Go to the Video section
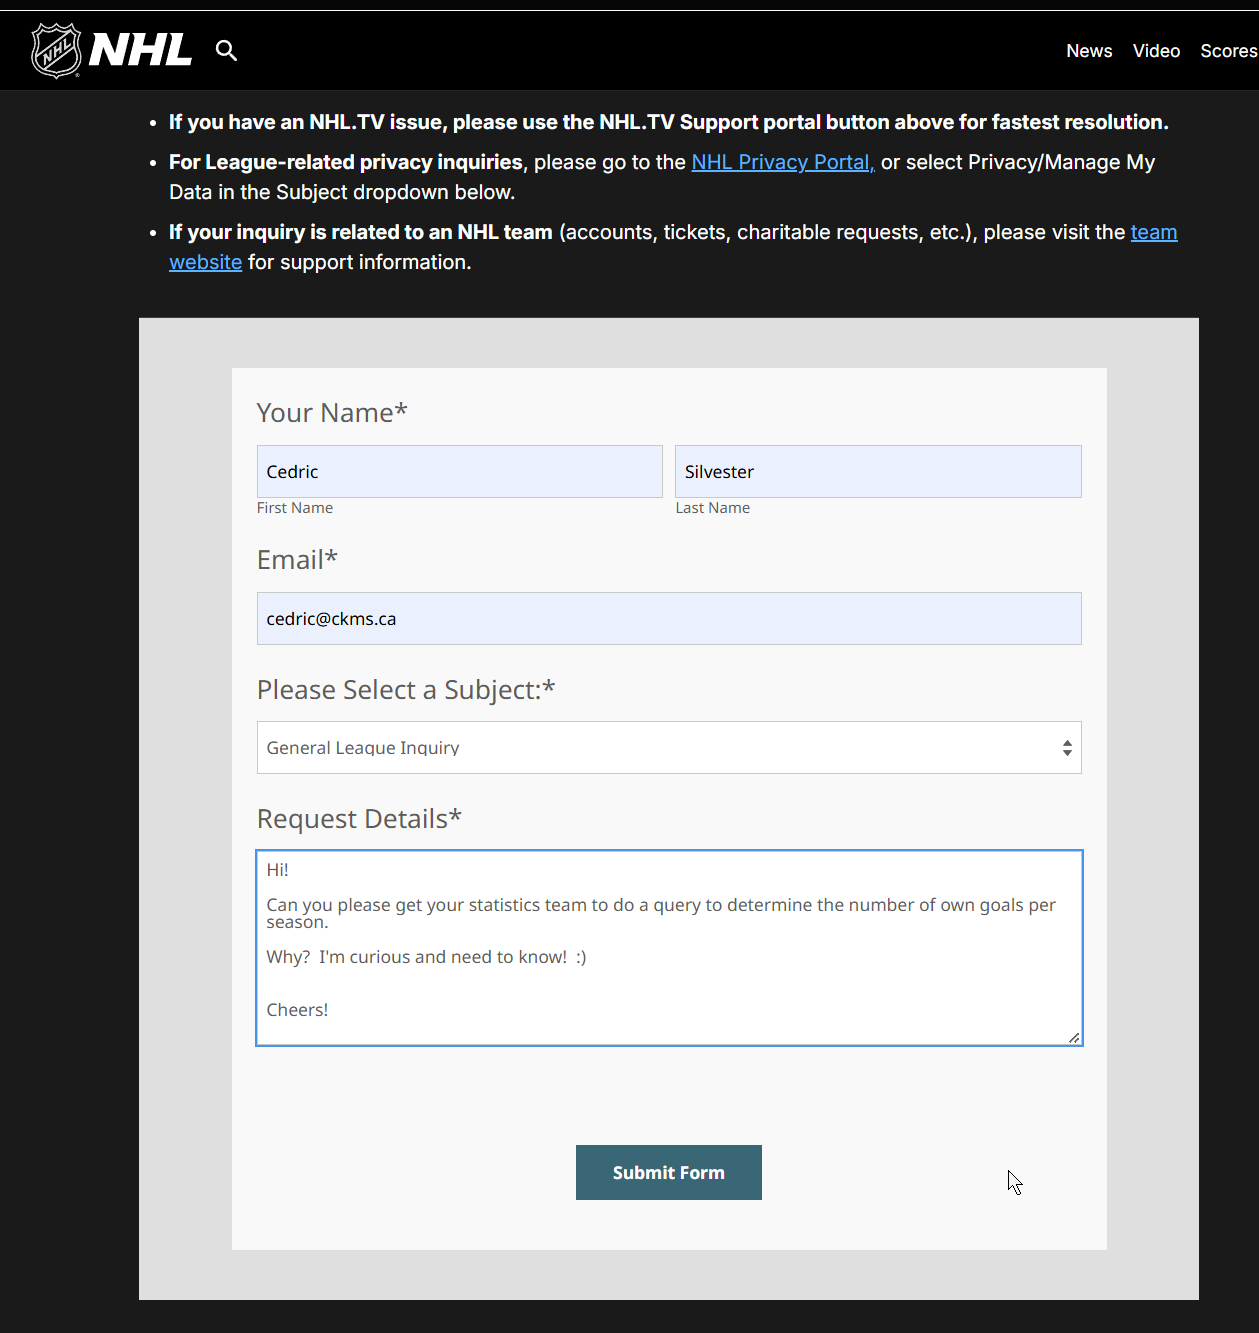 tap(1156, 51)
